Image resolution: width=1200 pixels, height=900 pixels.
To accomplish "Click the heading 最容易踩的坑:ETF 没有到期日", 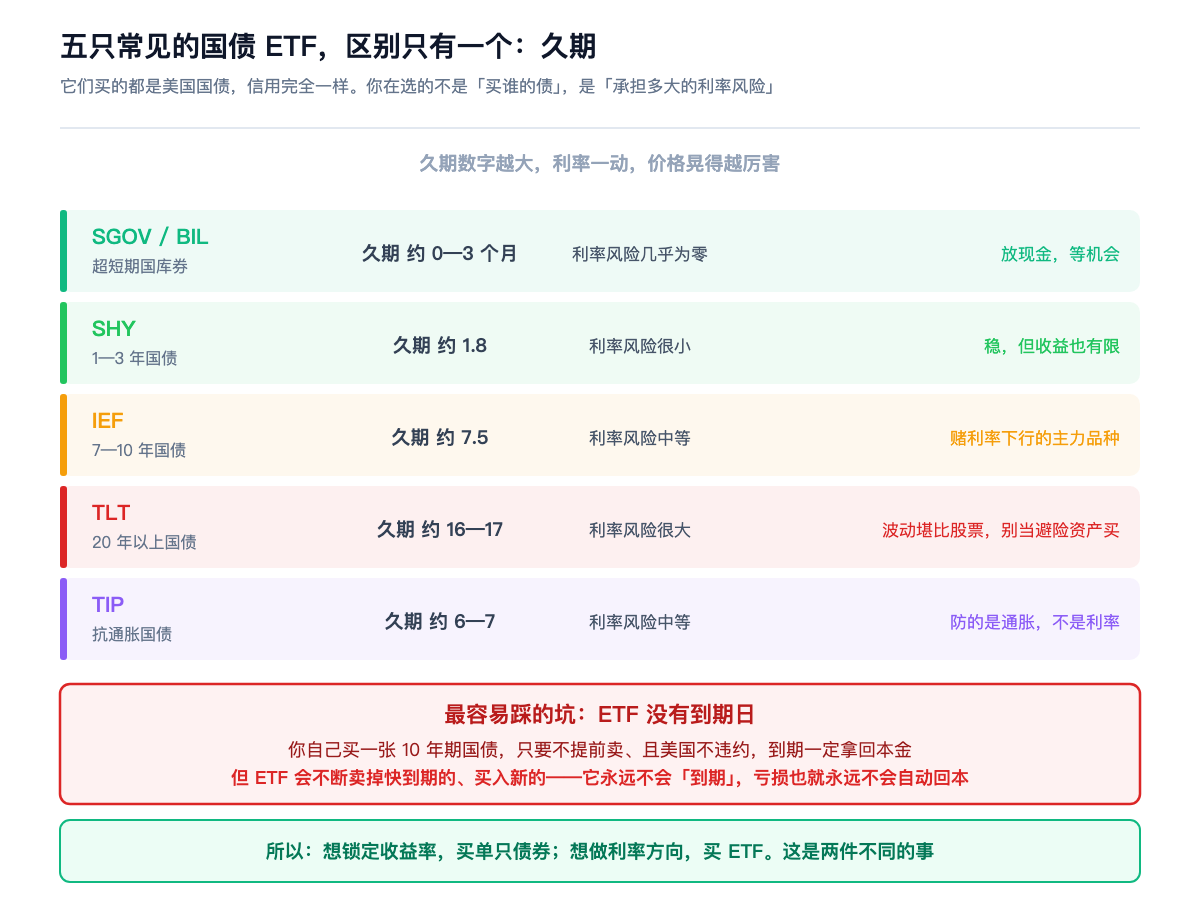I will pos(600,715).
